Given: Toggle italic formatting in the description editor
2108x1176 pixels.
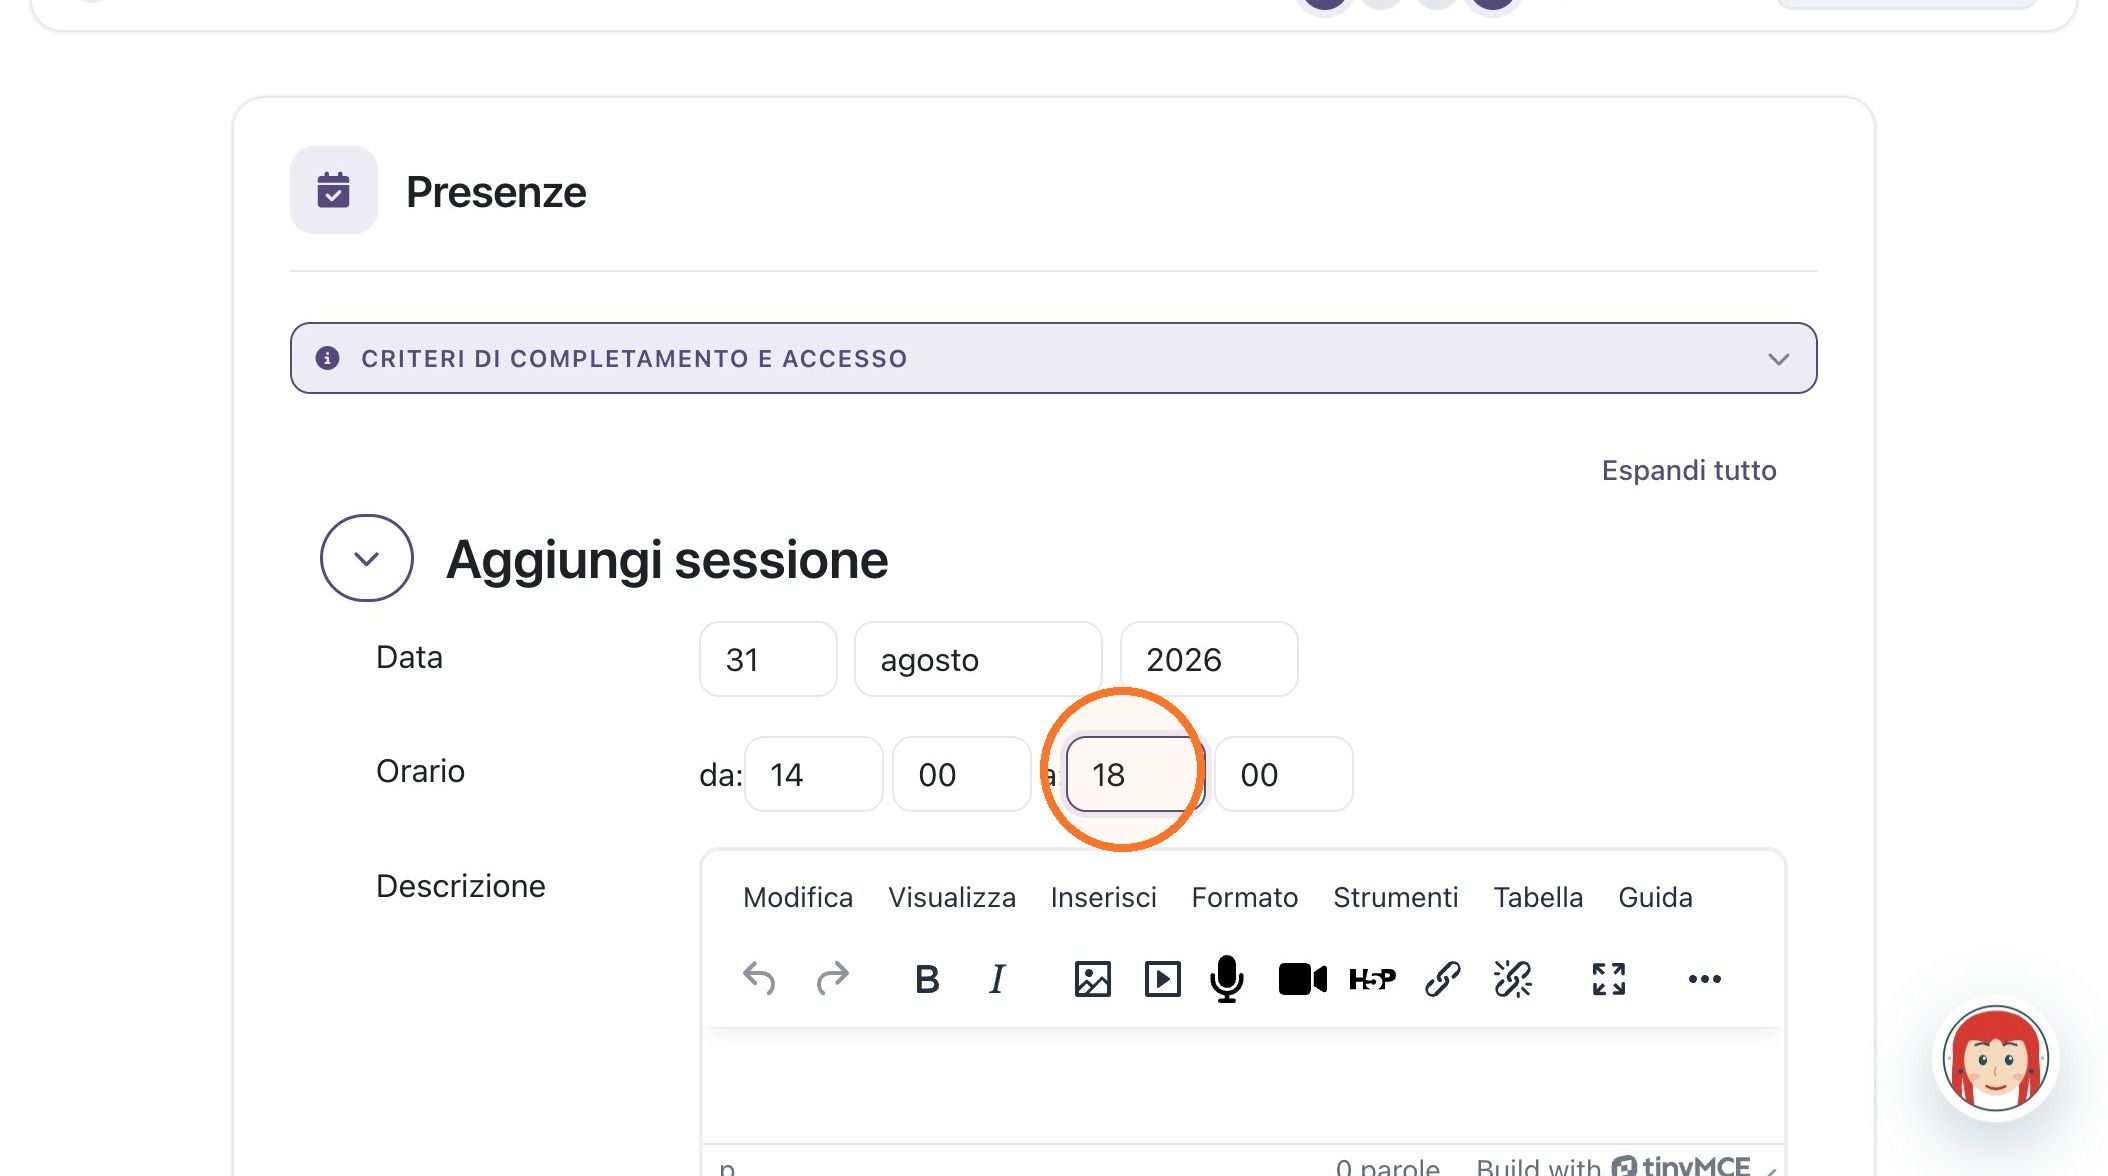Looking at the screenshot, I should 997,979.
